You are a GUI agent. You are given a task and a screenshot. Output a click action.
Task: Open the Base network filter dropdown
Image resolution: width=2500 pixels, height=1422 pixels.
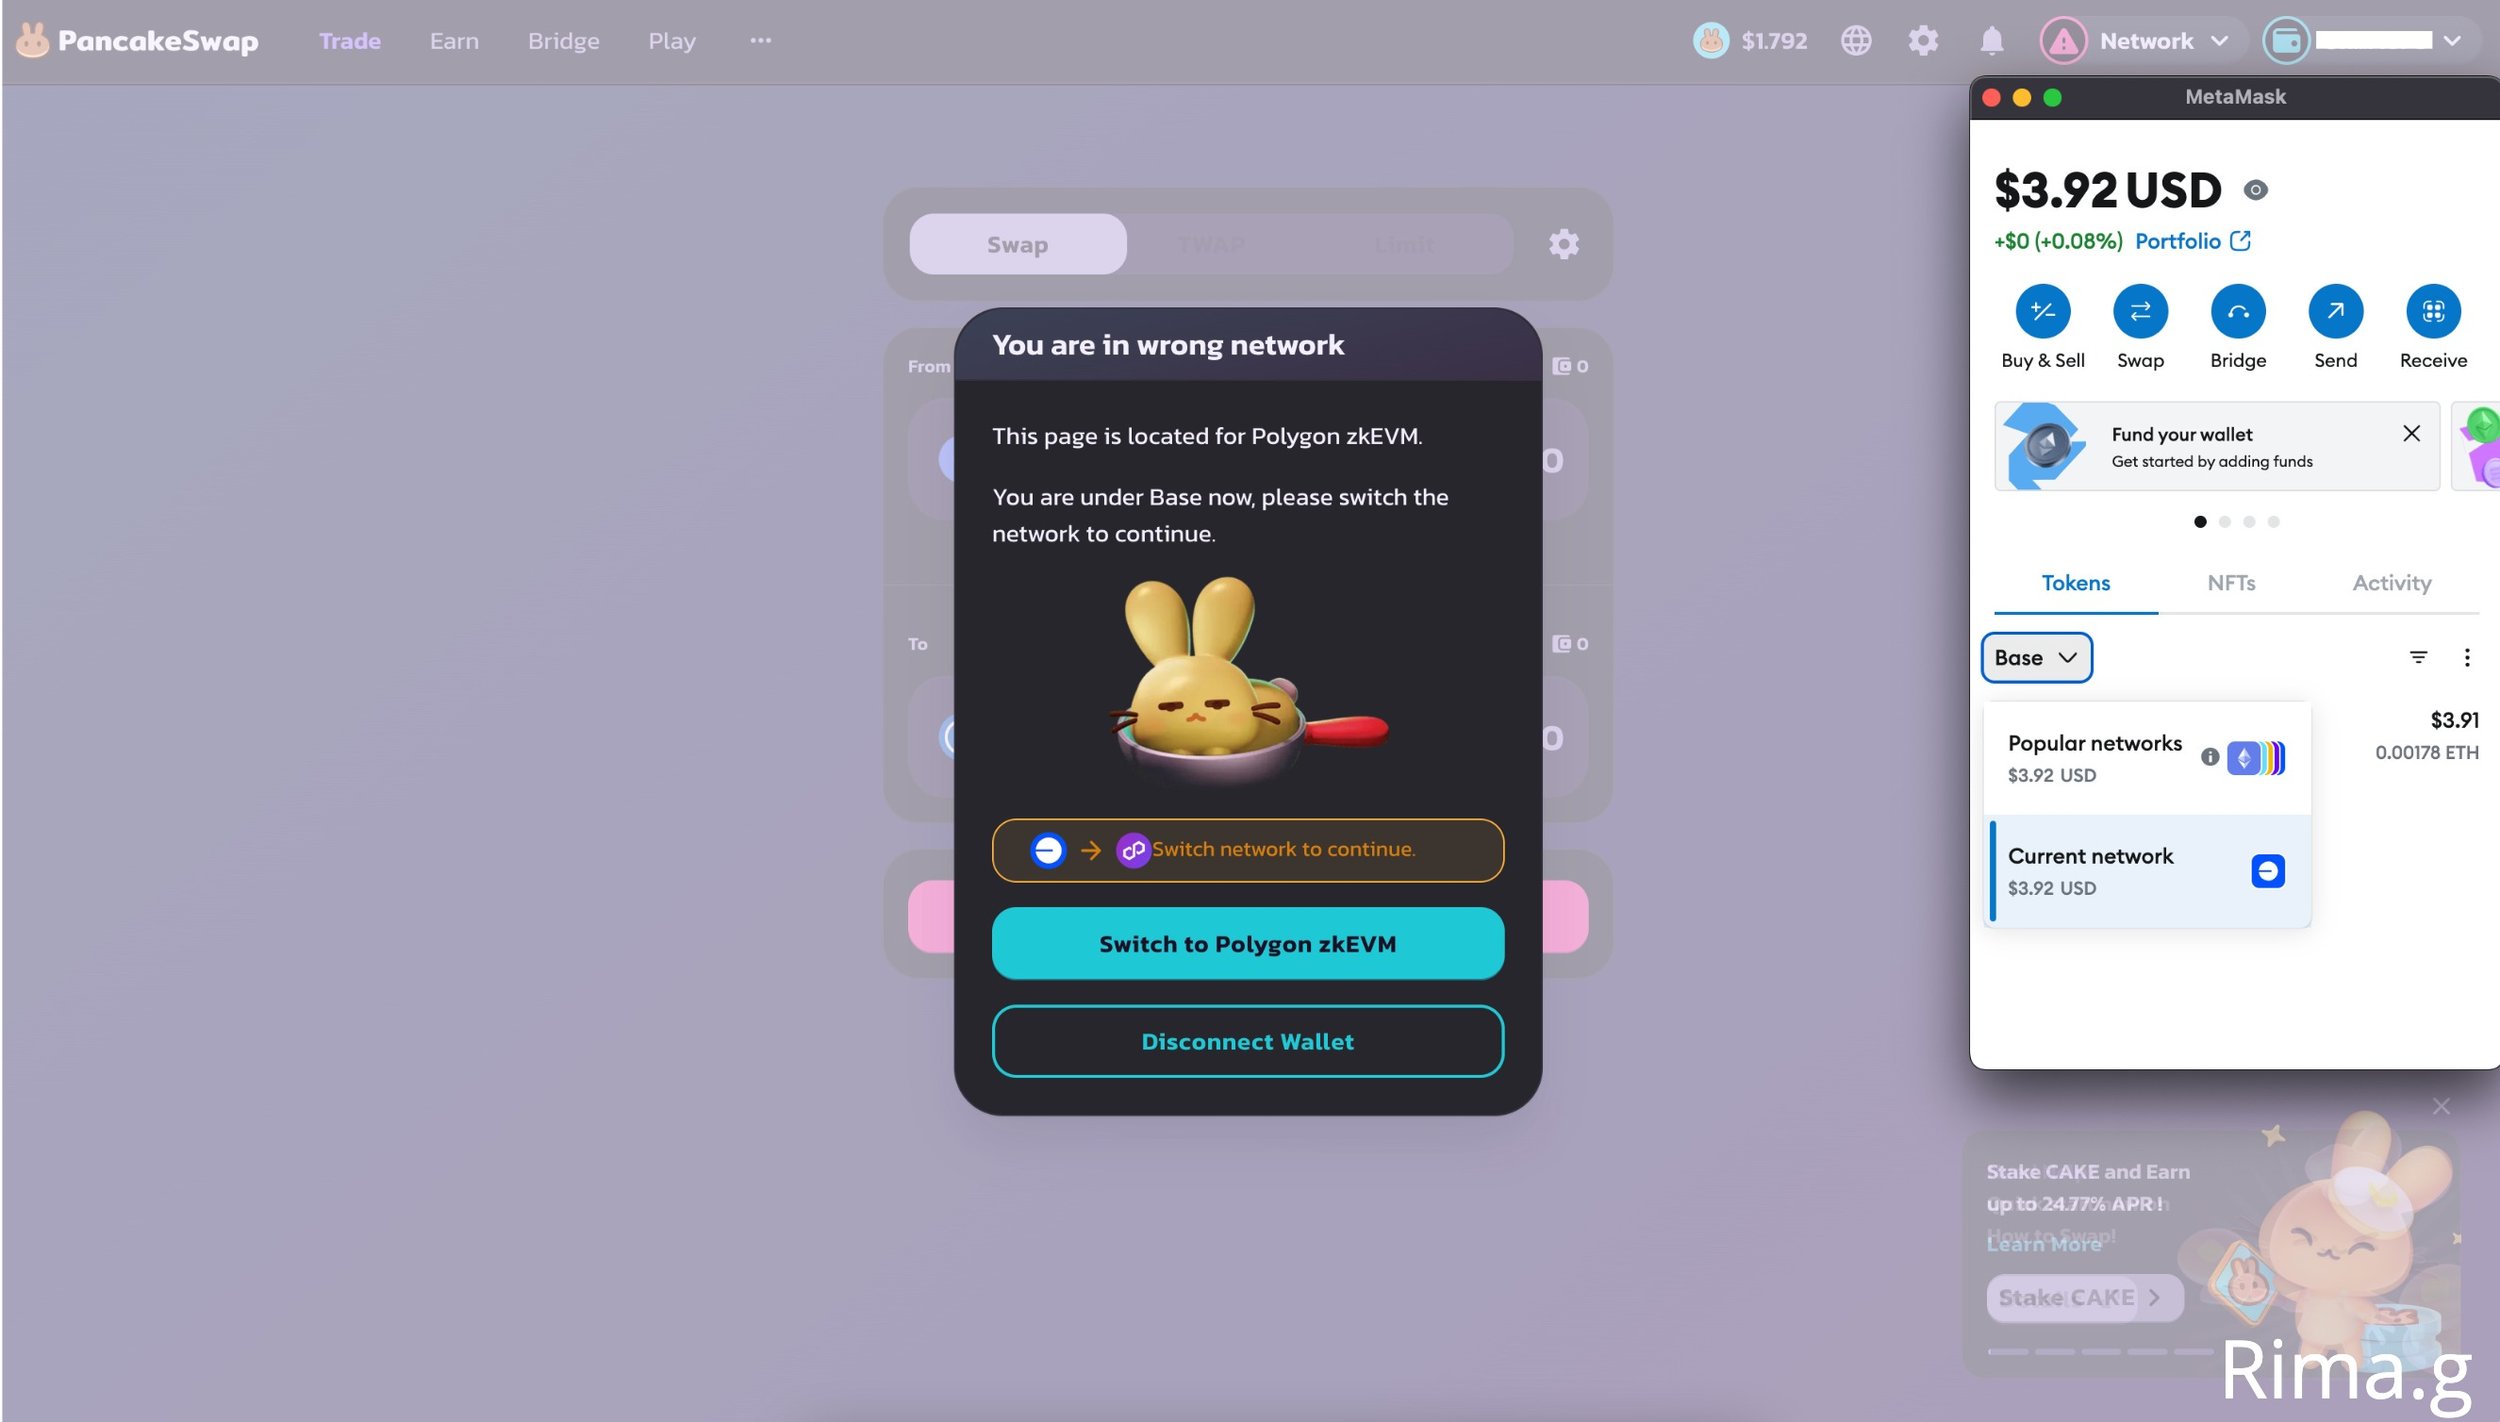tap(2036, 657)
